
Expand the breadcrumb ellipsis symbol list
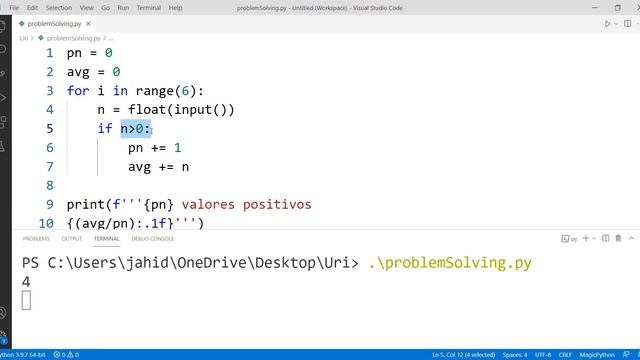(x=111, y=38)
